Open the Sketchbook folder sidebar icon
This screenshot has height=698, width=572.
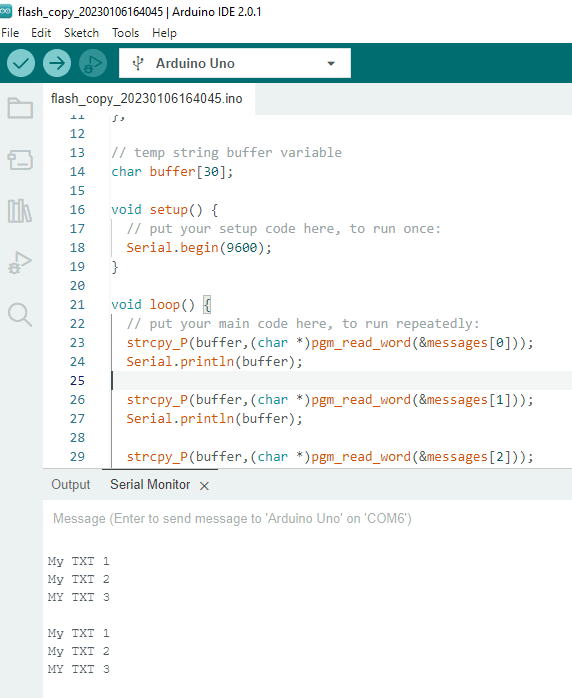pyautogui.click(x=20, y=108)
